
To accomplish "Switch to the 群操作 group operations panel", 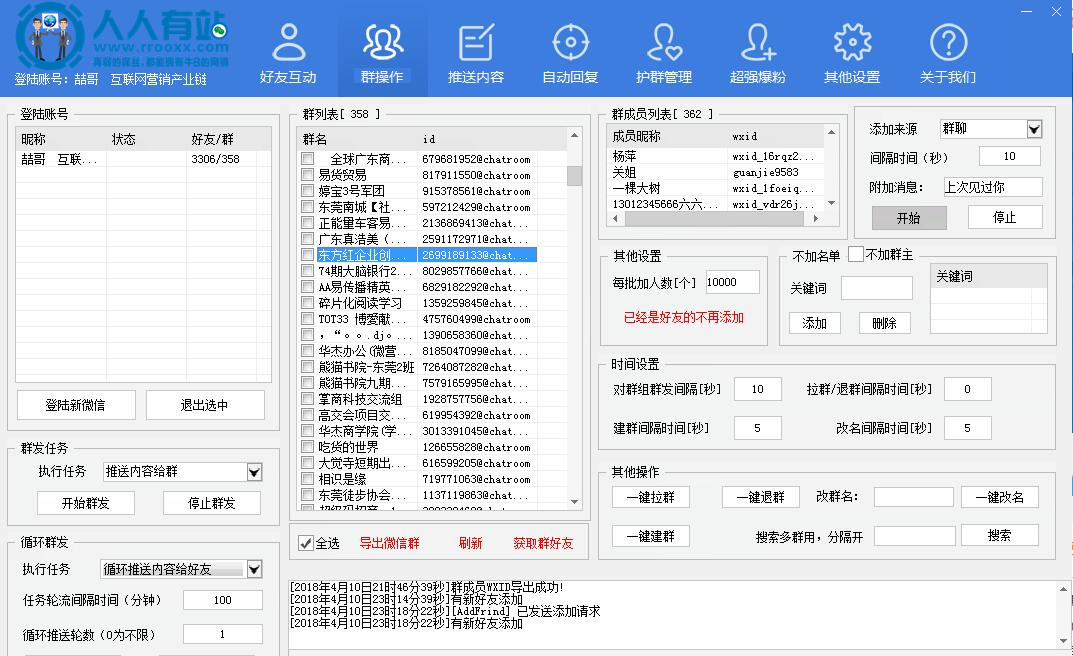I will point(383,52).
